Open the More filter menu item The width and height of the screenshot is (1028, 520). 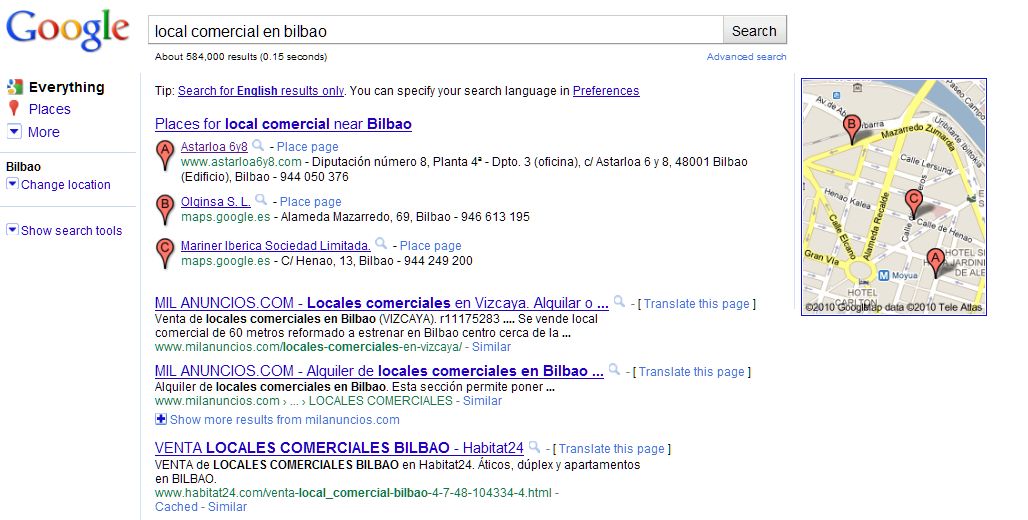click(x=43, y=132)
